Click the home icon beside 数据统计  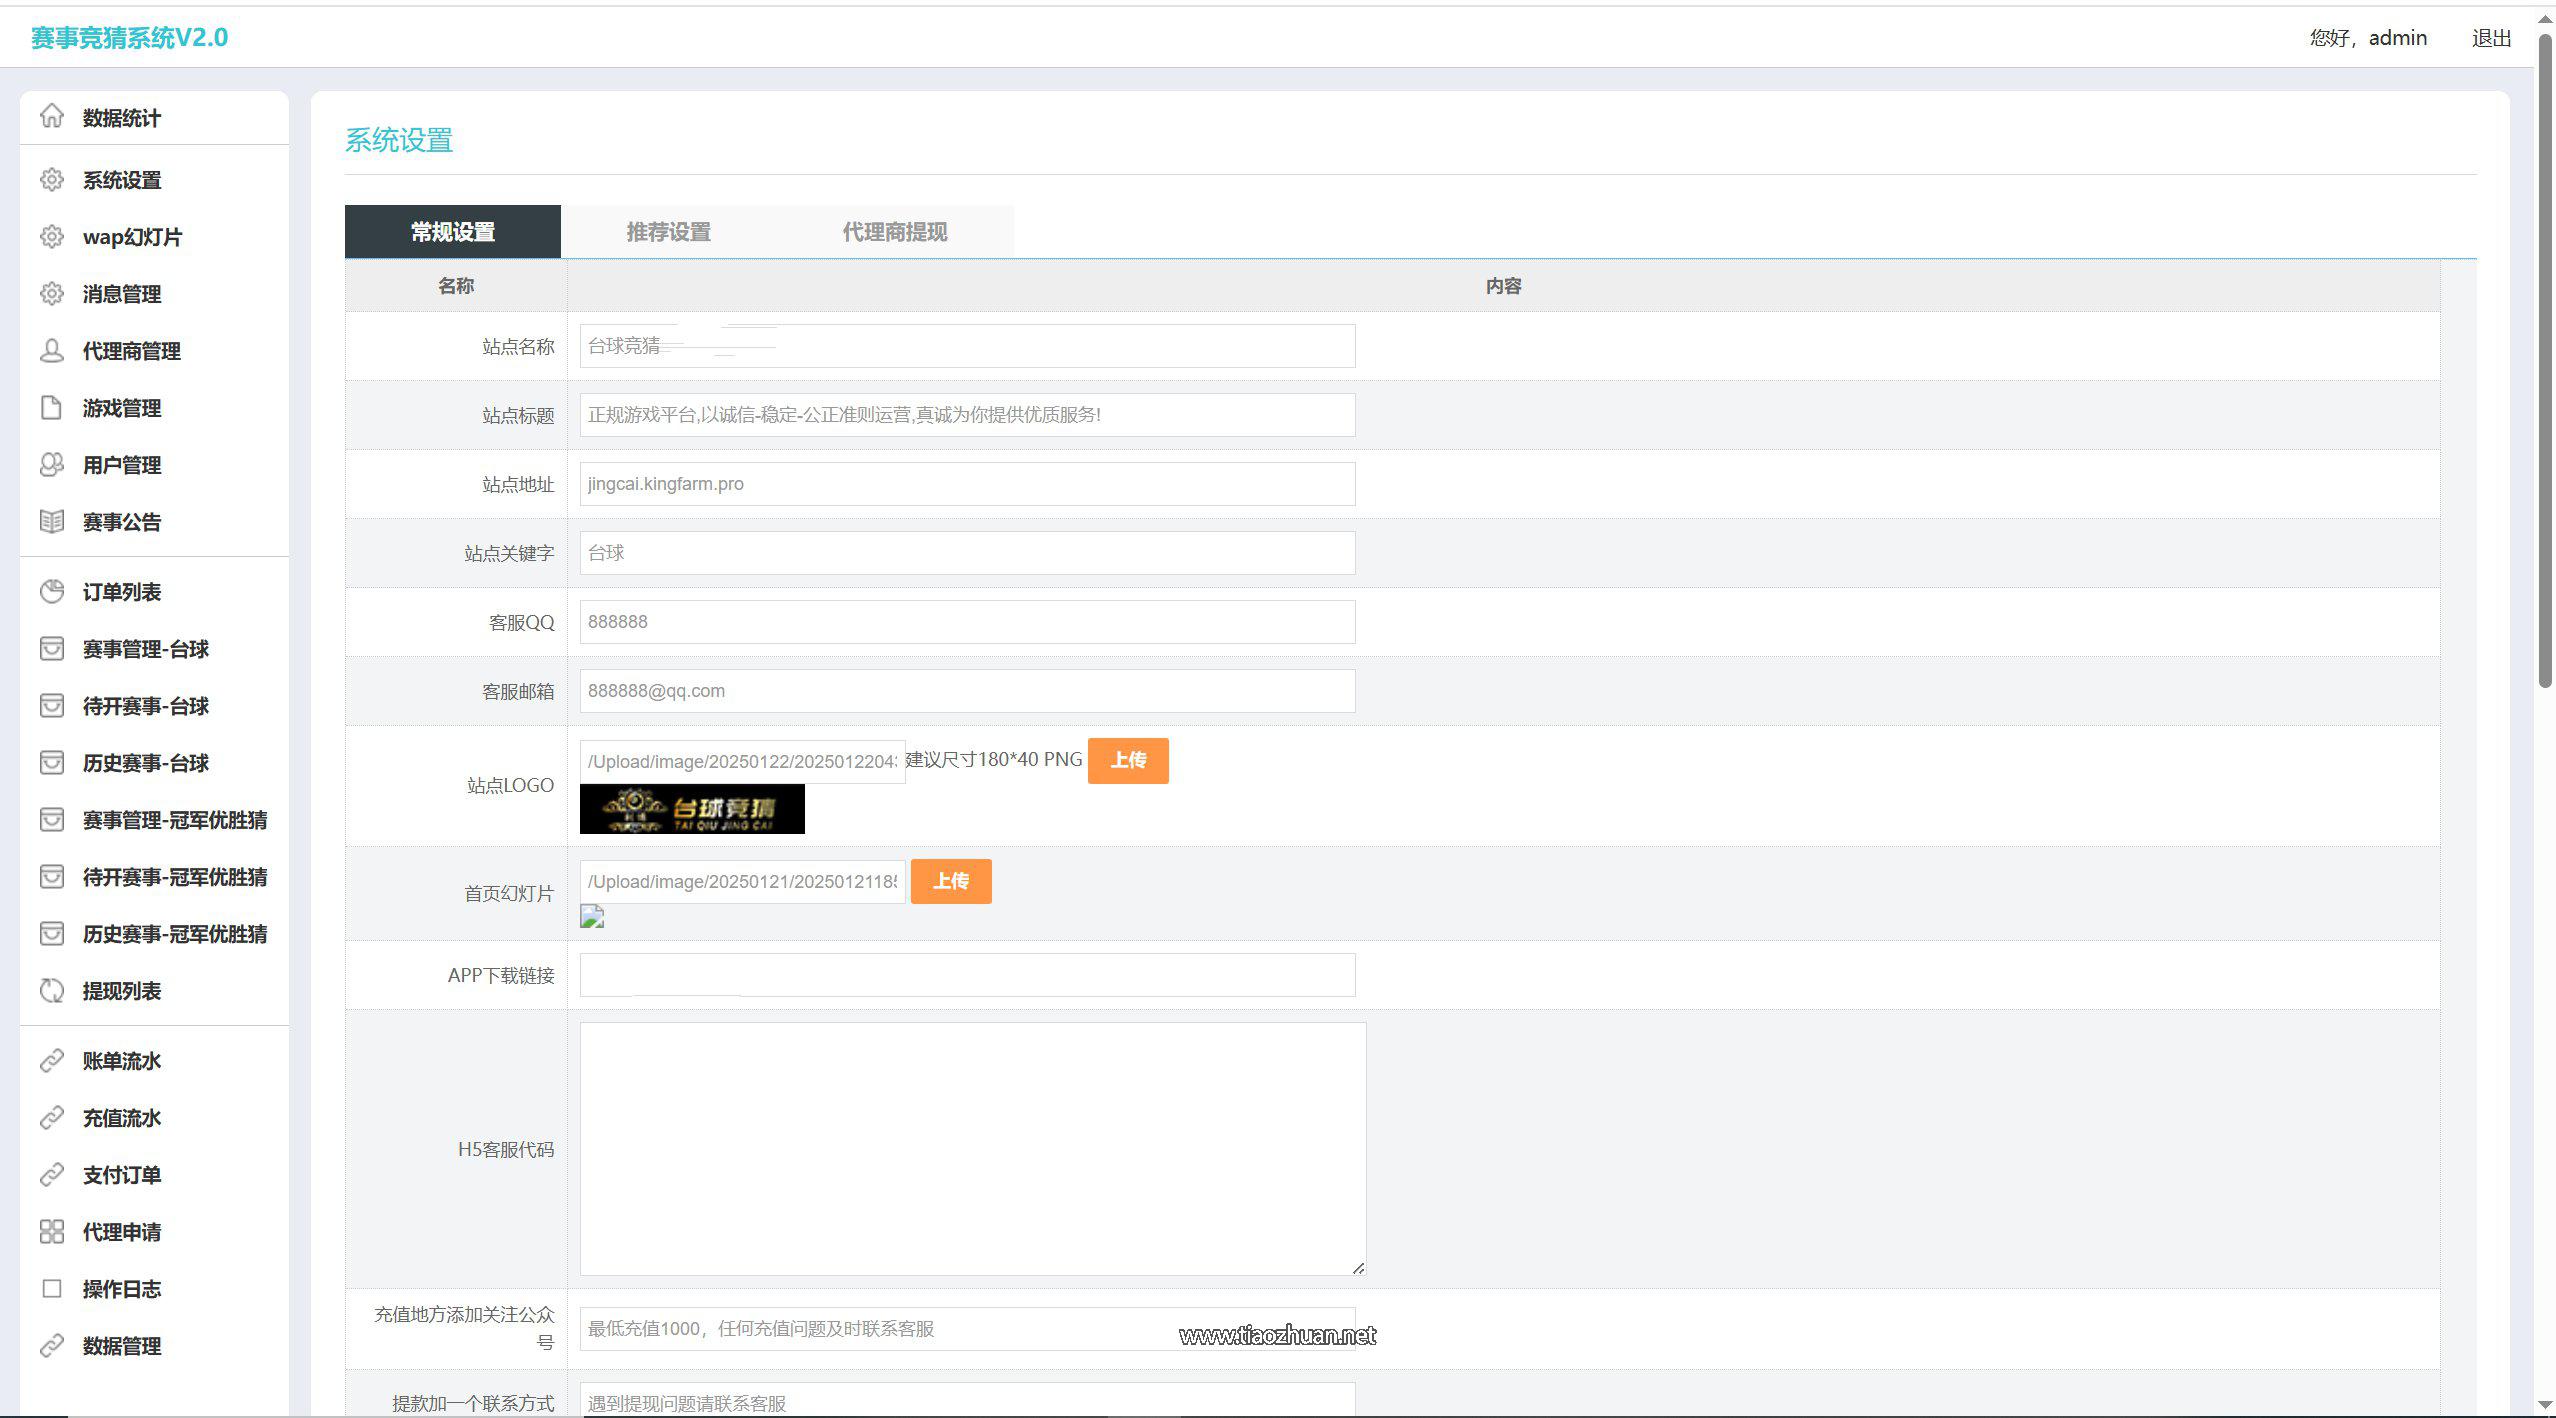[52, 117]
